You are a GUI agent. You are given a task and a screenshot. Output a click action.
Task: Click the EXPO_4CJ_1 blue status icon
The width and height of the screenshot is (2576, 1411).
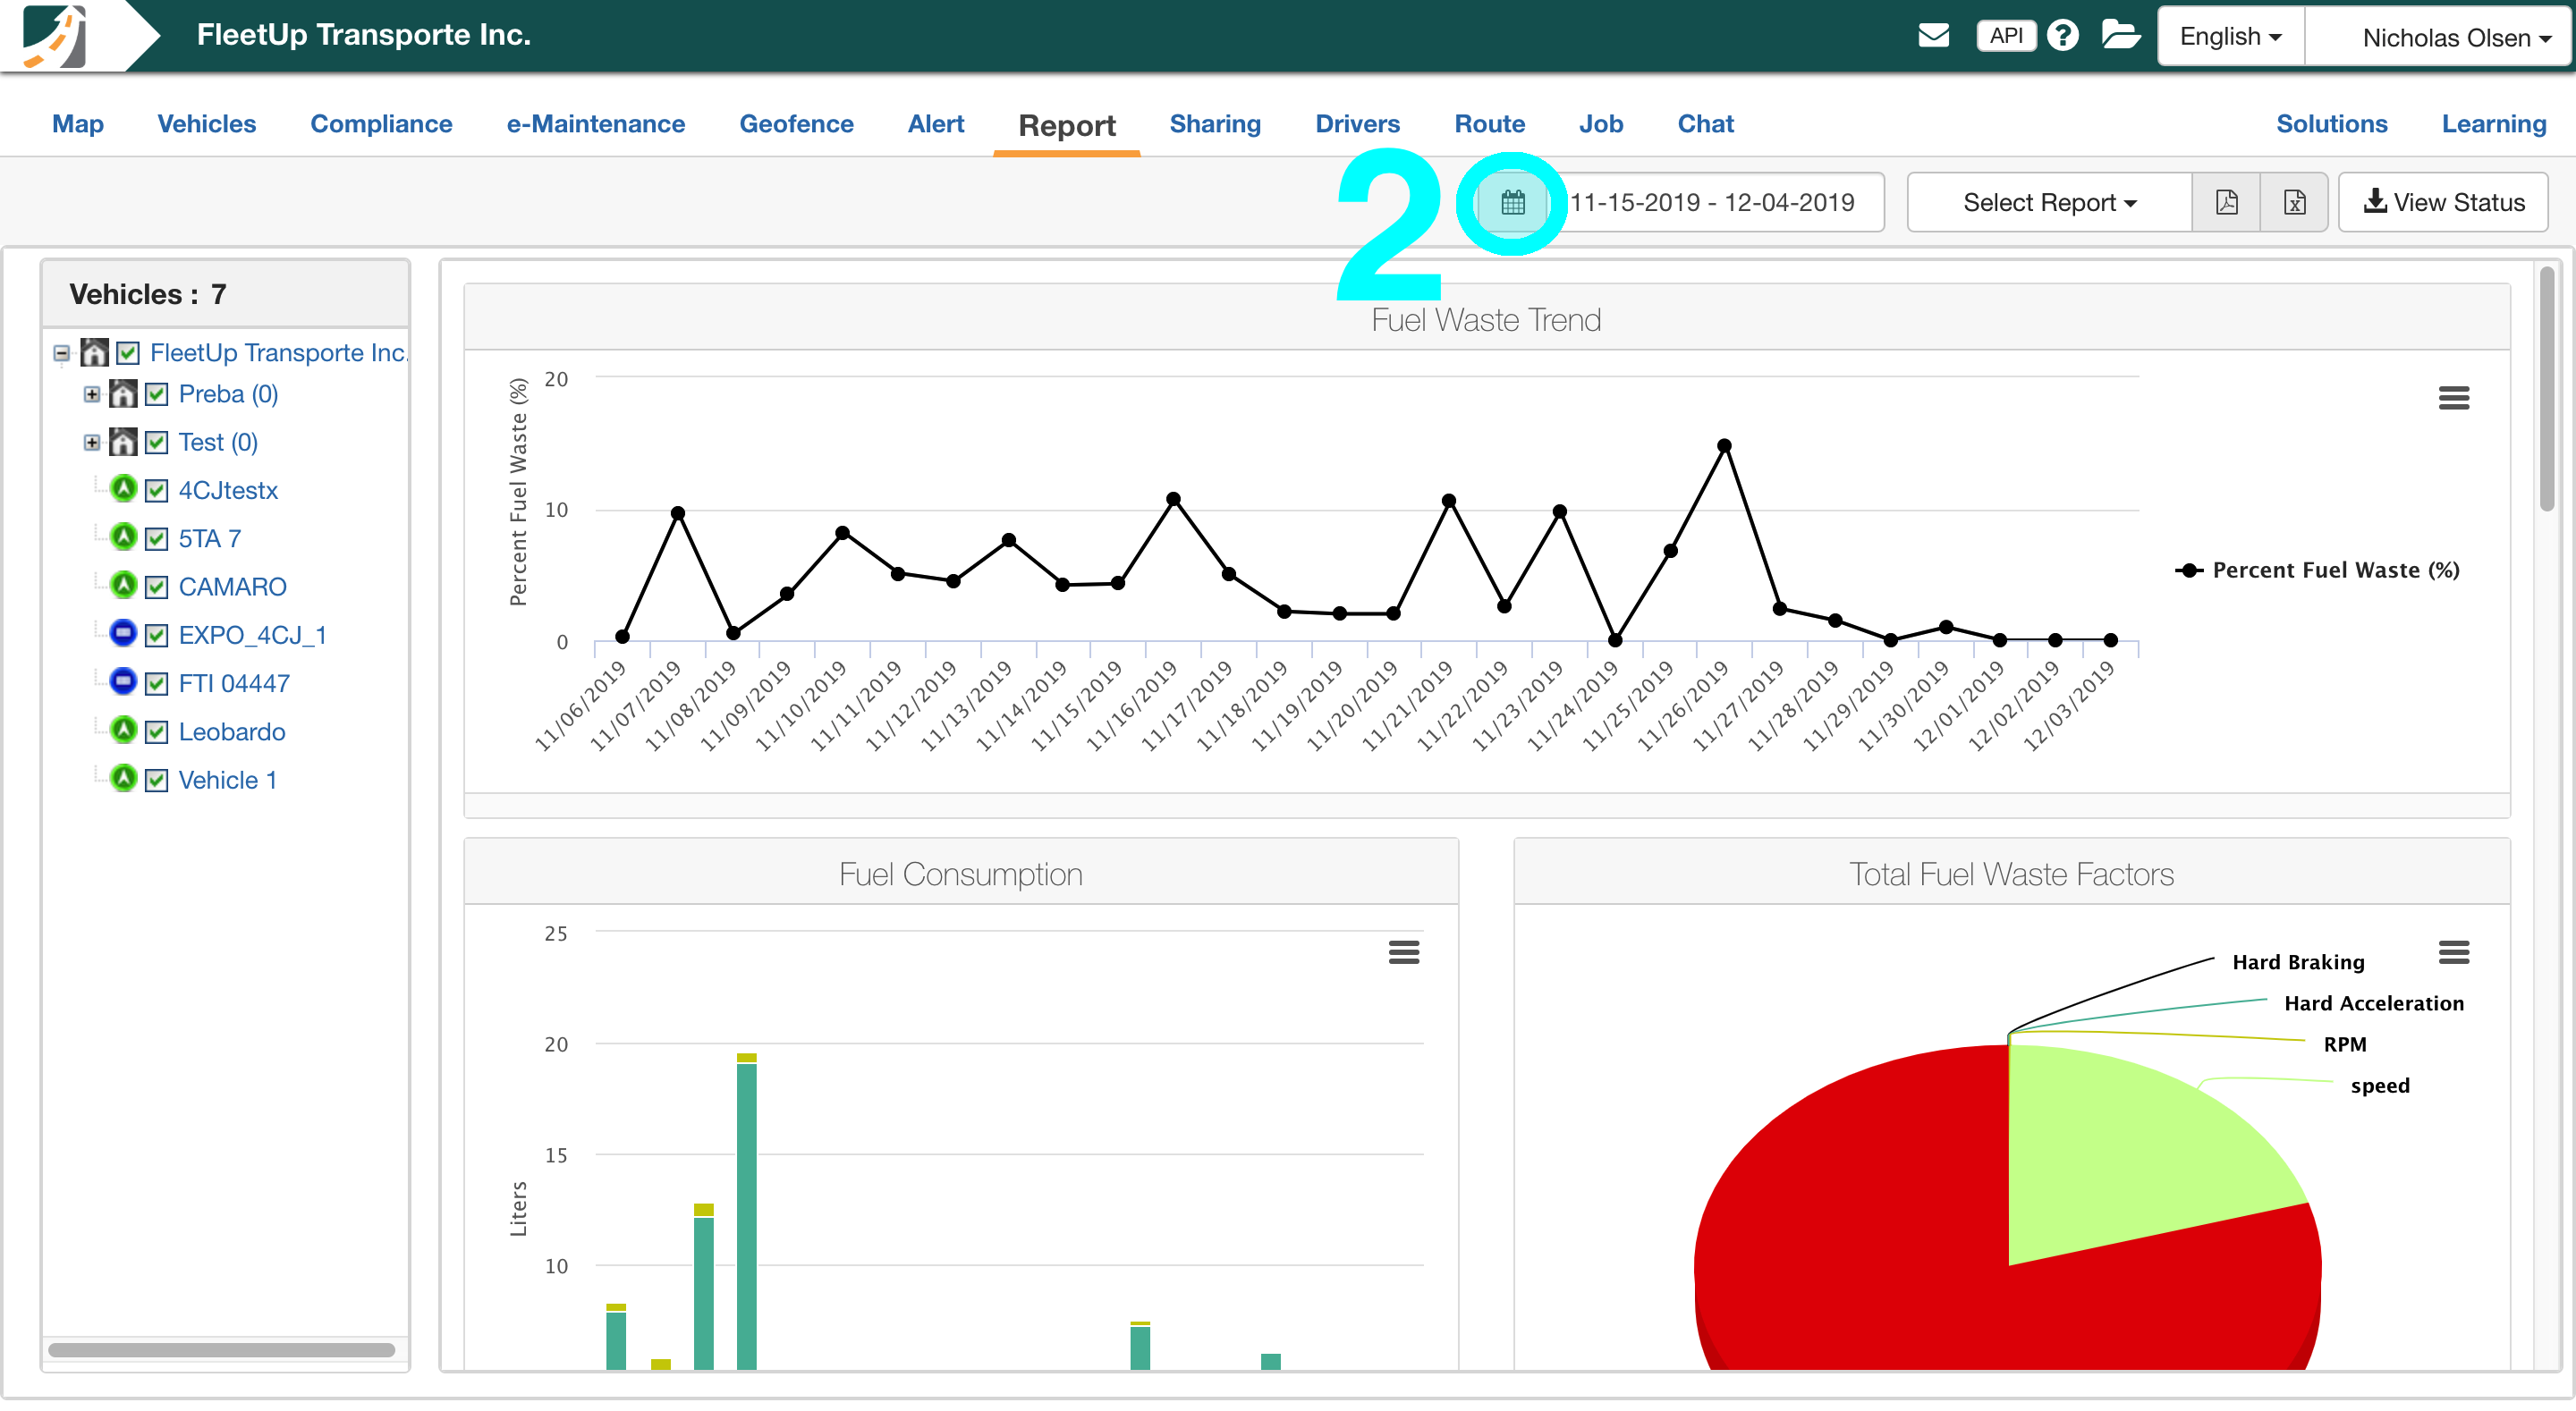click(123, 633)
